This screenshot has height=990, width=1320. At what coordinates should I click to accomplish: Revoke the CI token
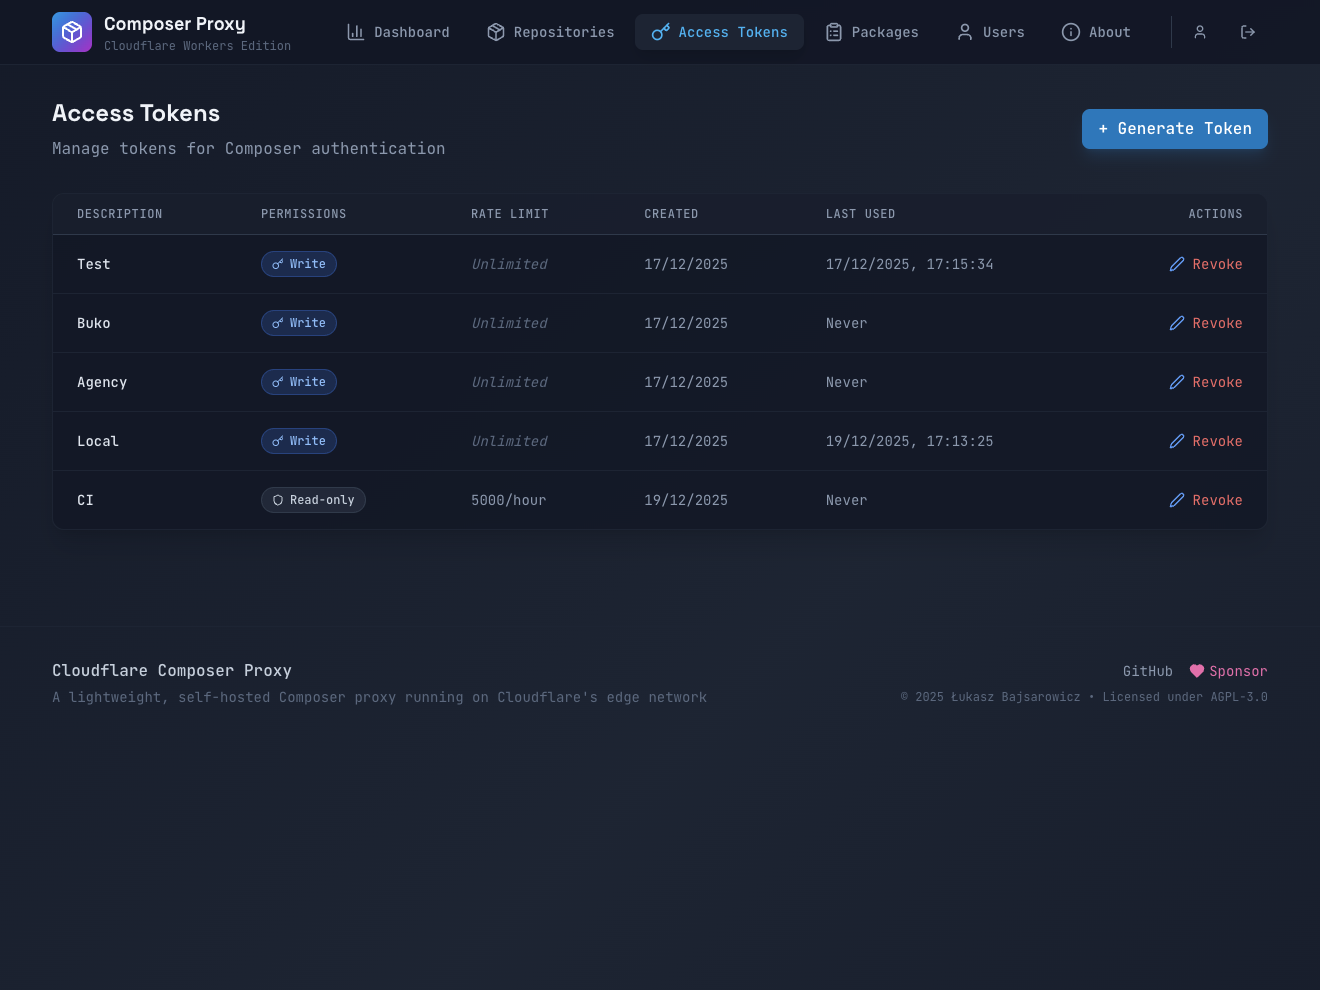tap(1217, 500)
